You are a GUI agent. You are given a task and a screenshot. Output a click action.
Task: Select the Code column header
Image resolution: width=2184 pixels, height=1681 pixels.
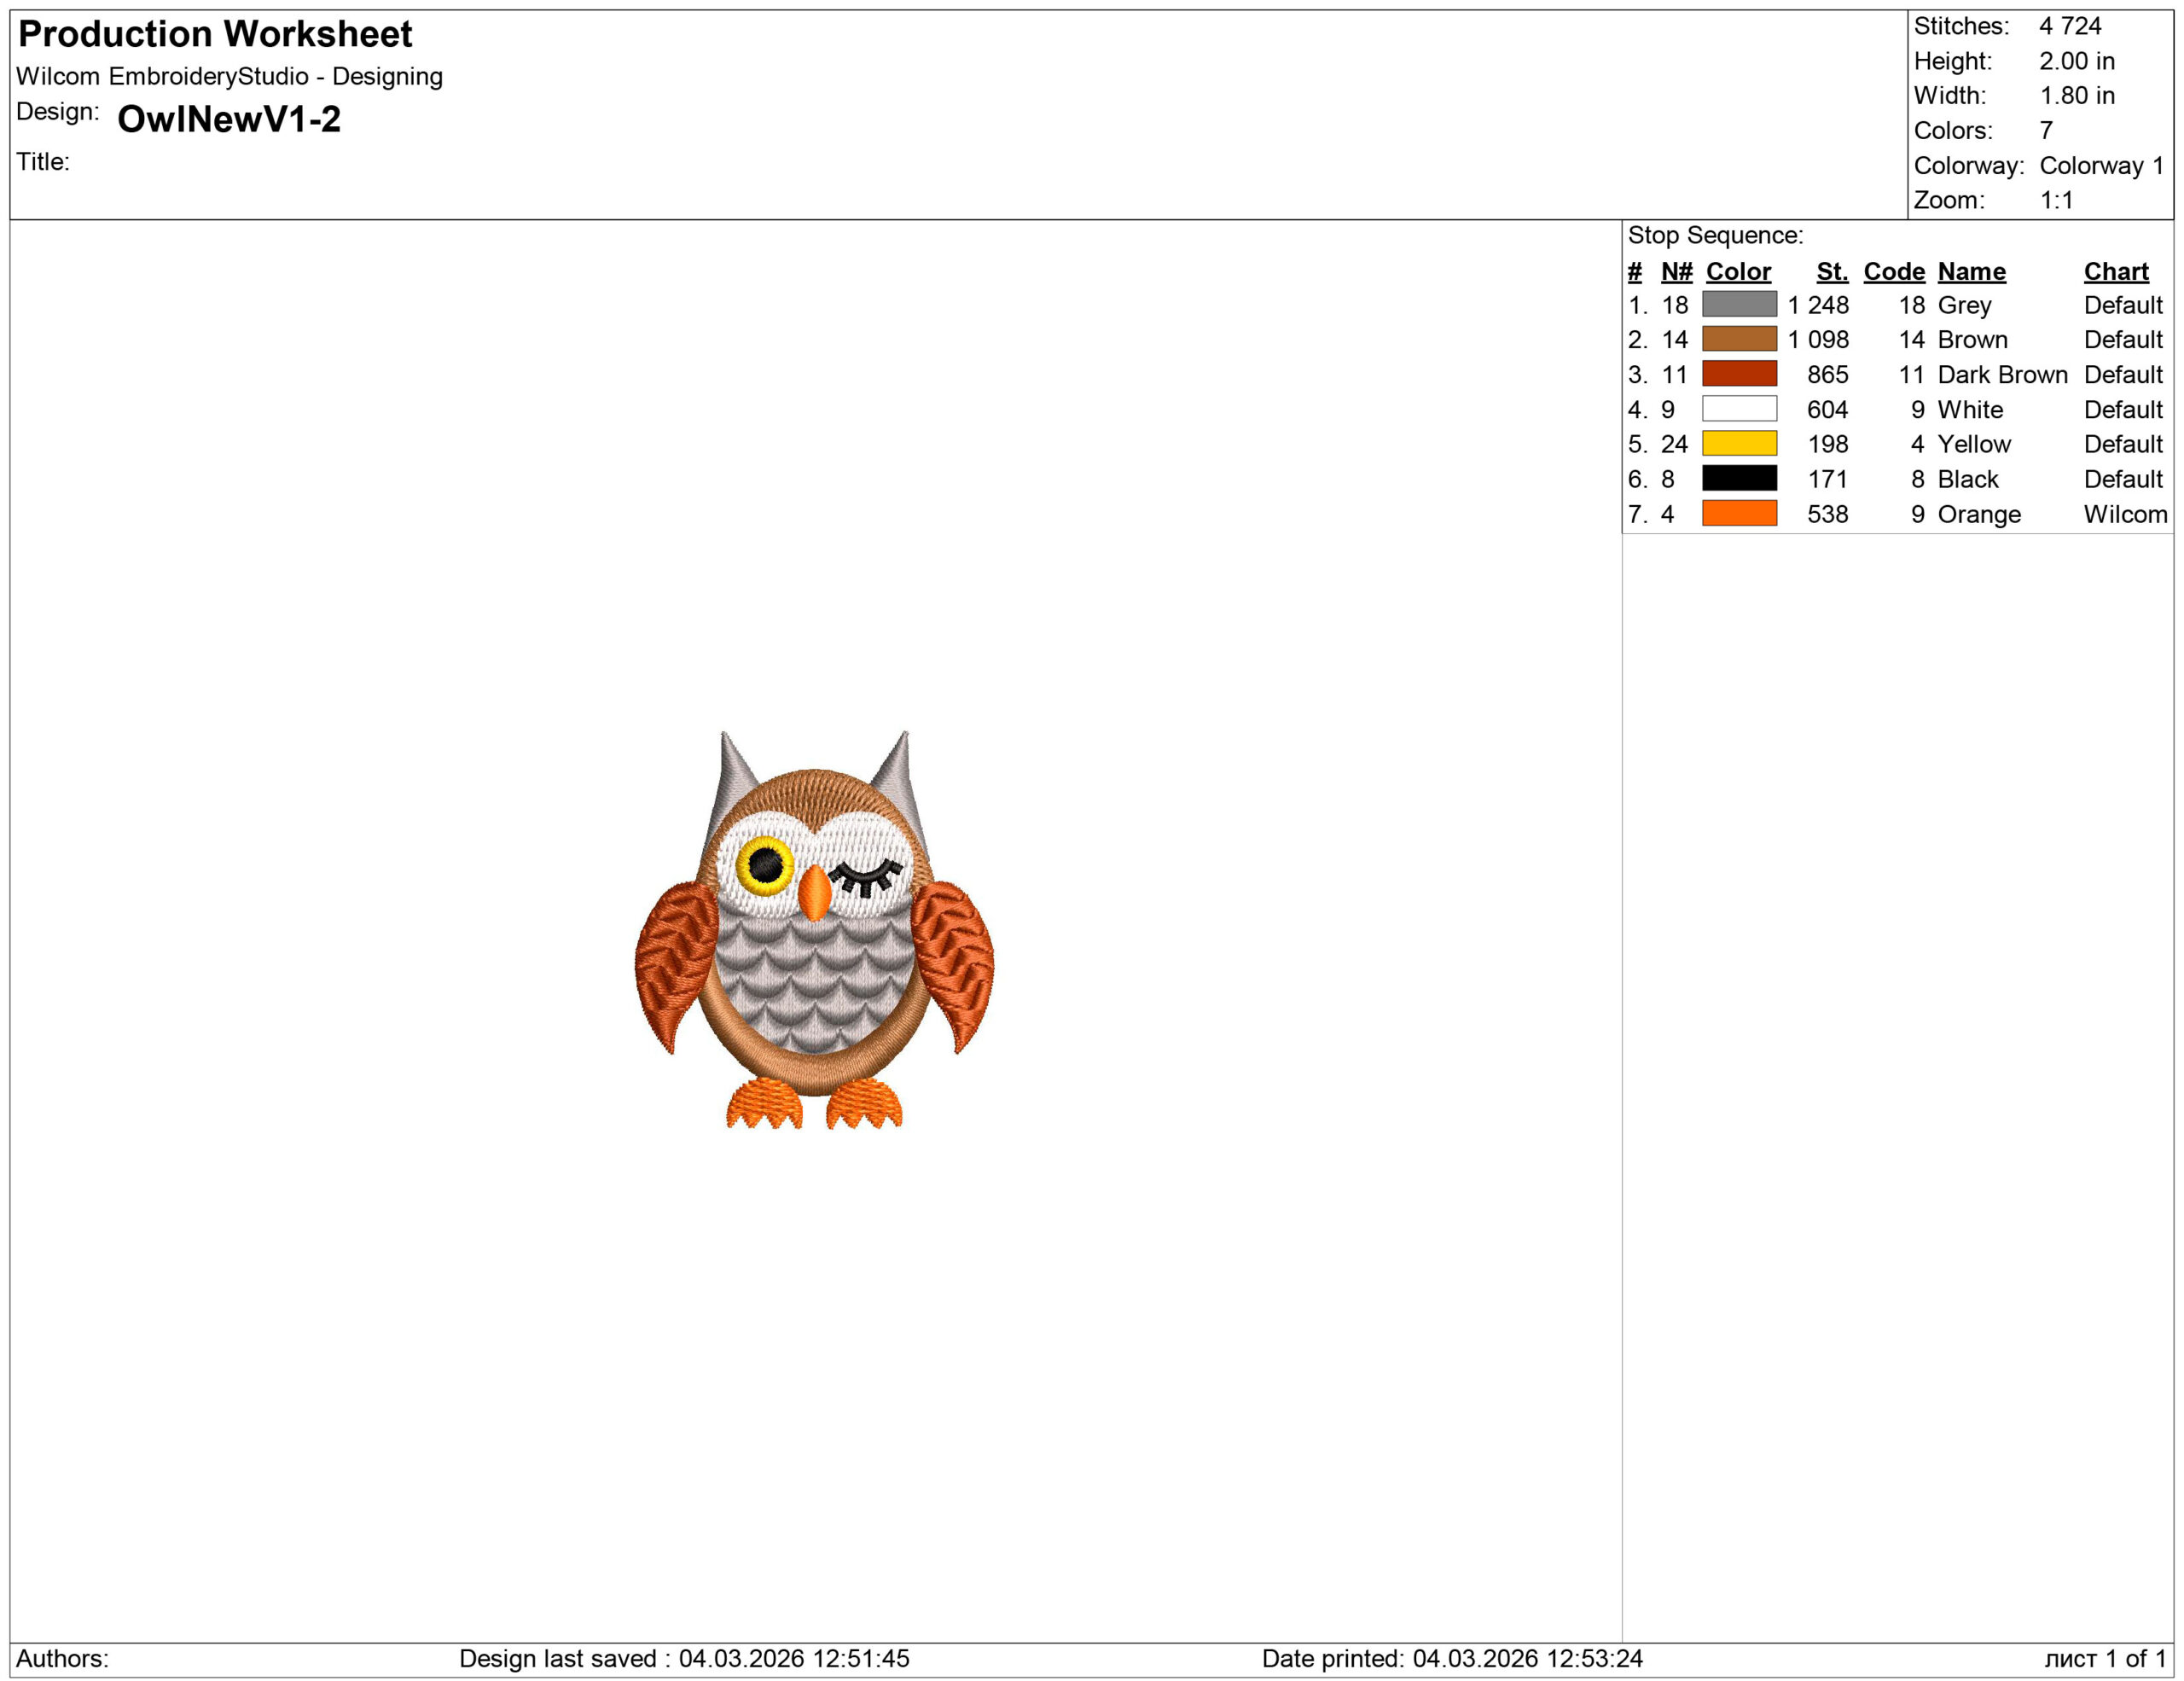point(1893,271)
